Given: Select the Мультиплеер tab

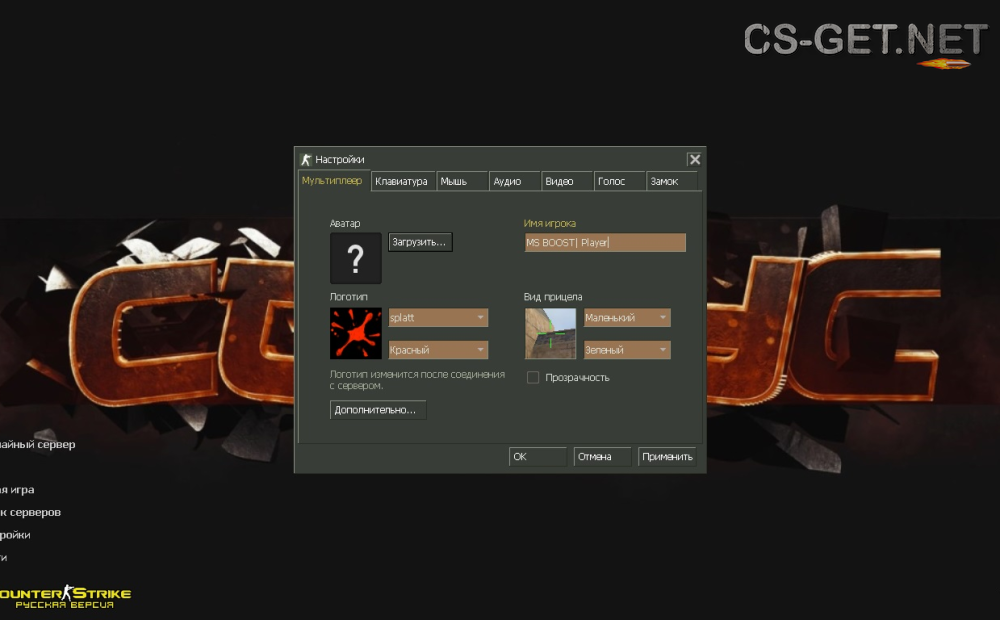Looking at the screenshot, I should coord(334,181).
